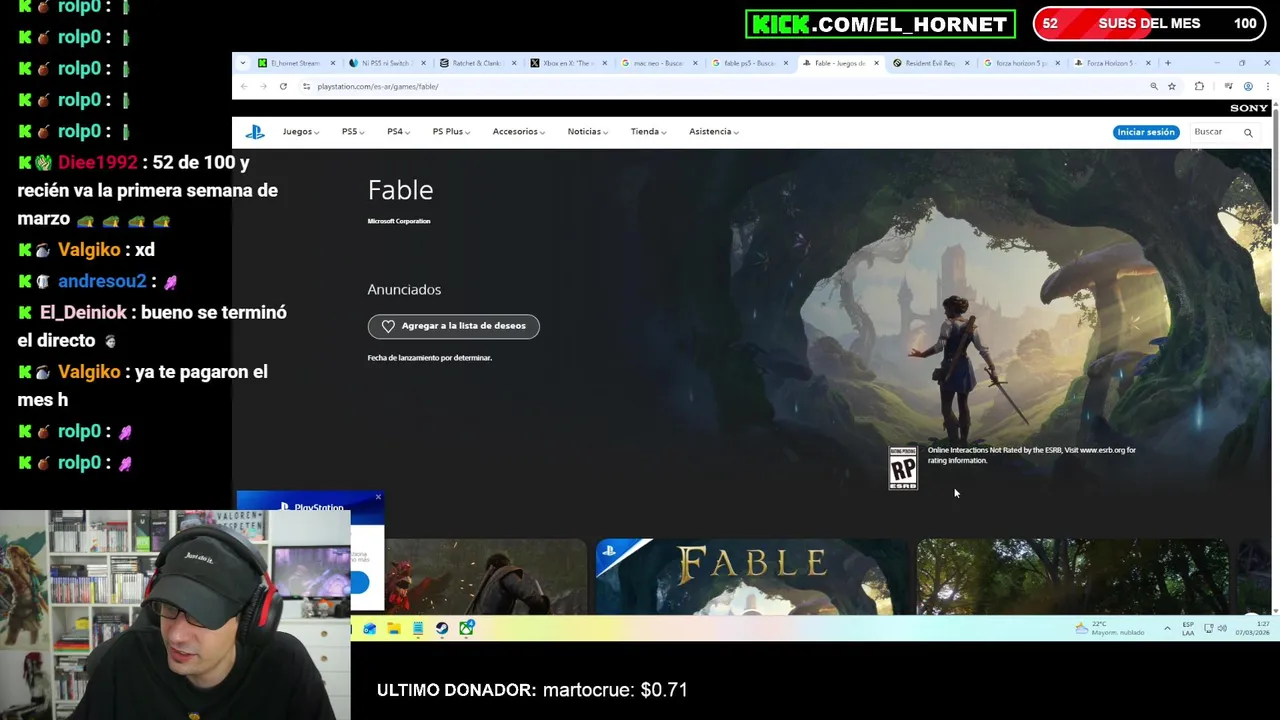Viewport: 1280px width, 720px height.
Task: Click the browser forward arrow
Action: pyautogui.click(x=263, y=87)
